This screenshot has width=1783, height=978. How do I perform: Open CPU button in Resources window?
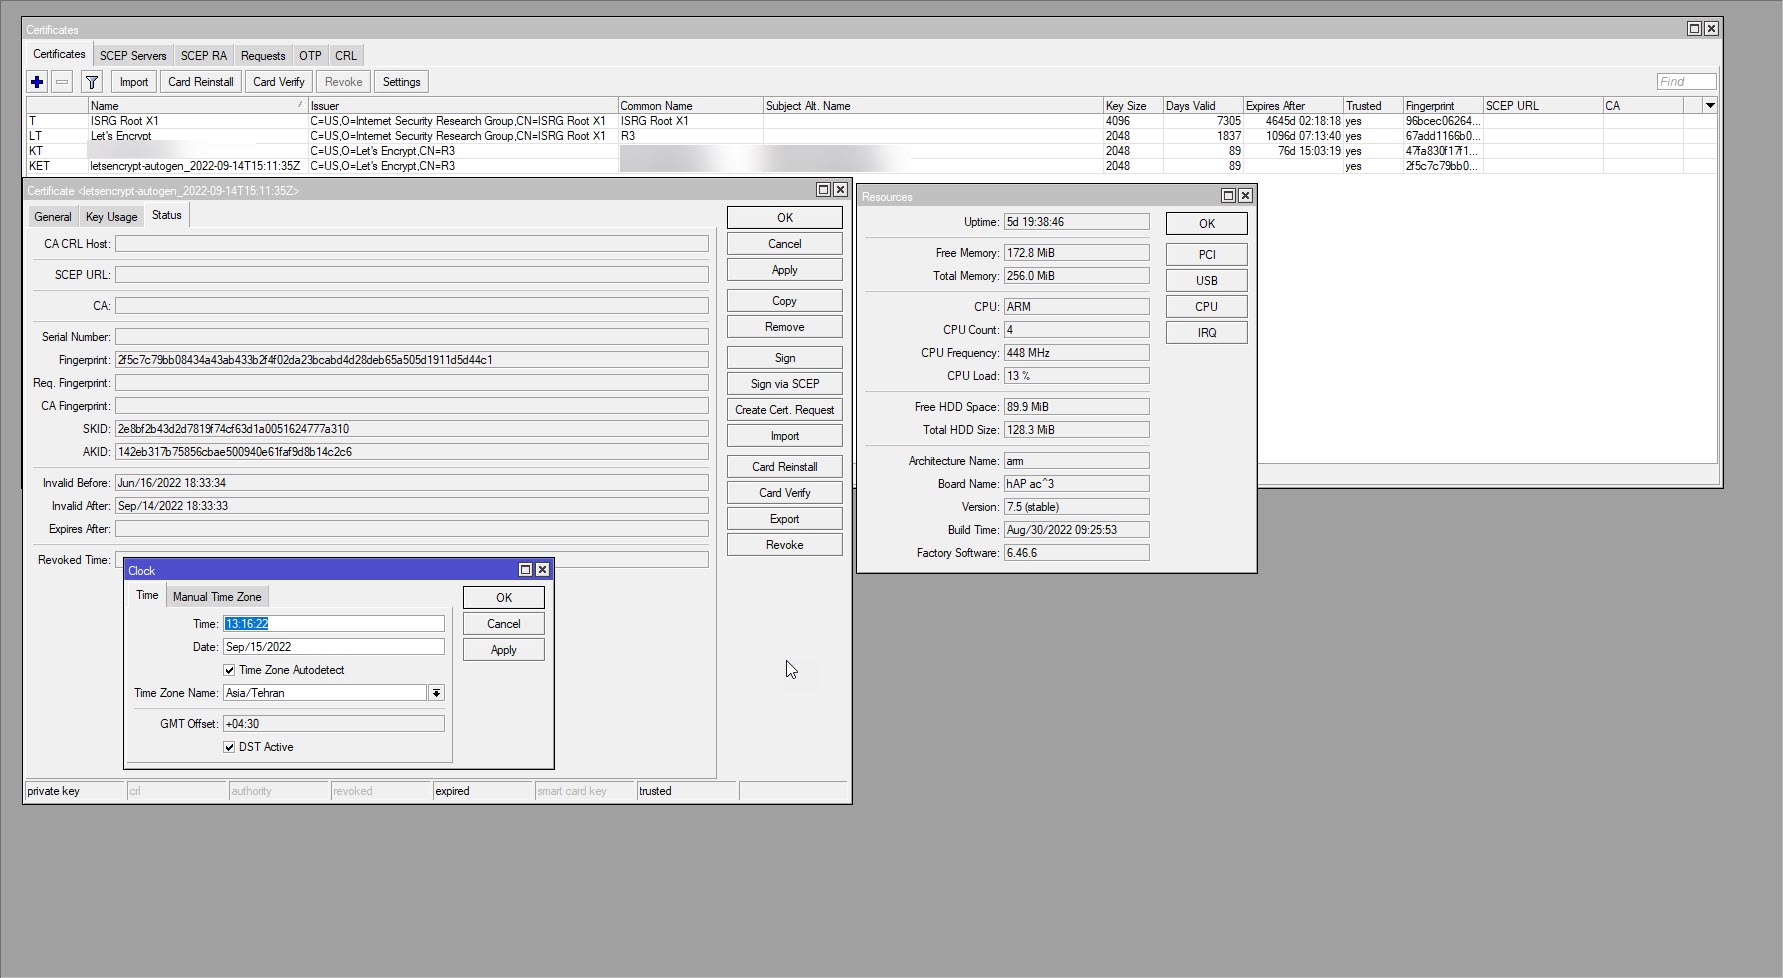(1207, 307)
